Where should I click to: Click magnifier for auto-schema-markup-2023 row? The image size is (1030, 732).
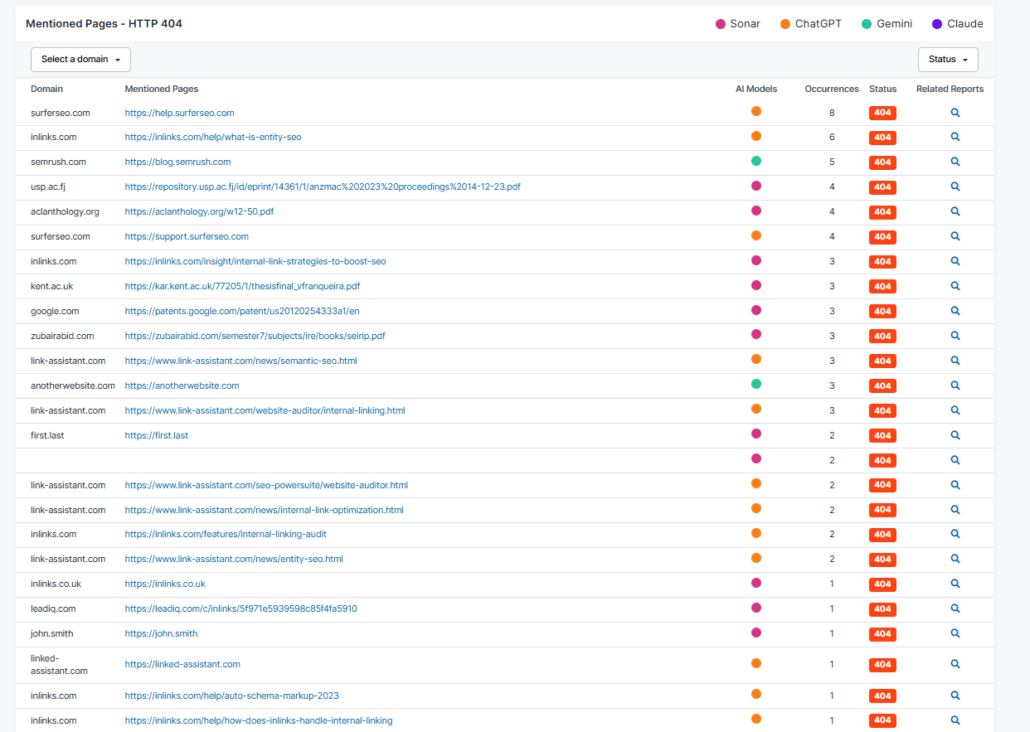point(955,696)
